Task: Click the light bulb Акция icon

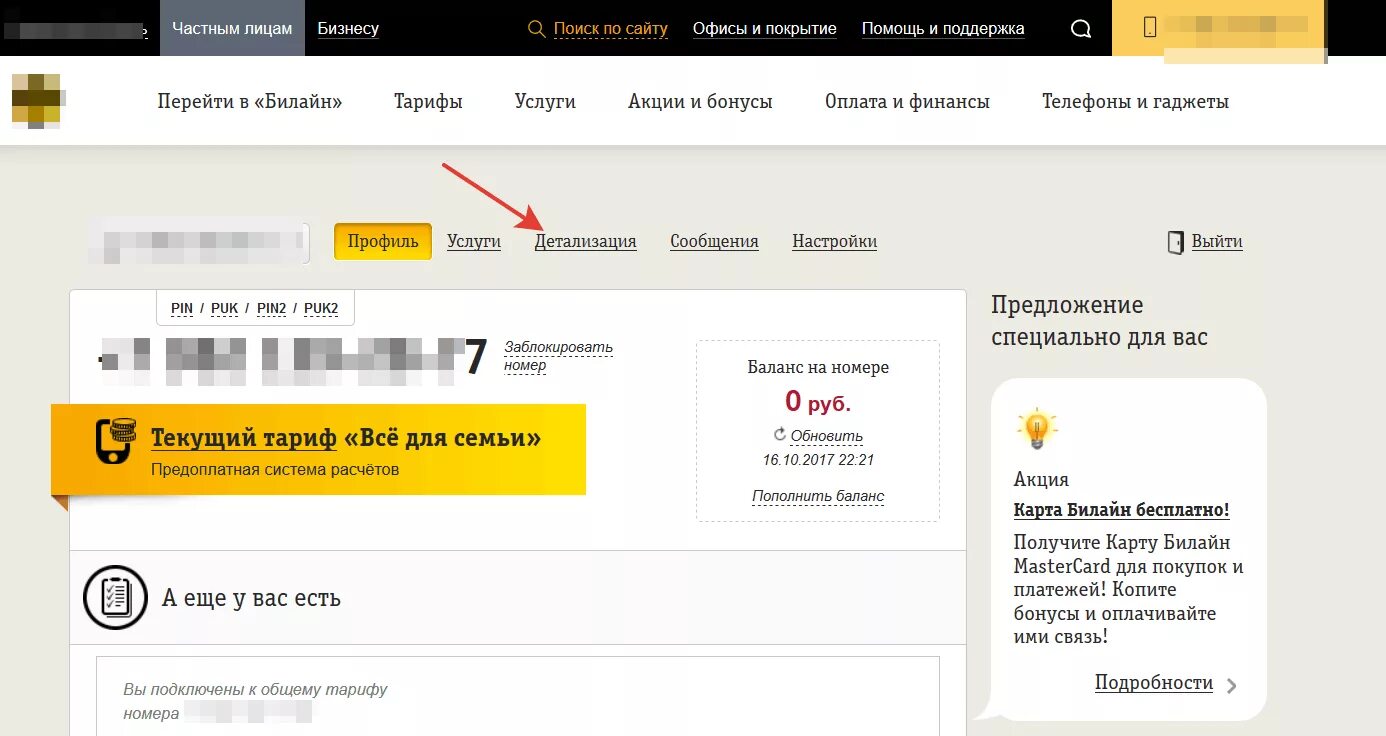Action: pos(1037,429)
